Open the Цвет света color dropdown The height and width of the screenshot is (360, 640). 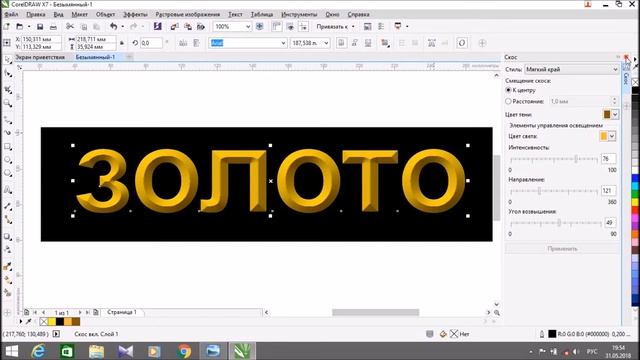coord(612,136)
